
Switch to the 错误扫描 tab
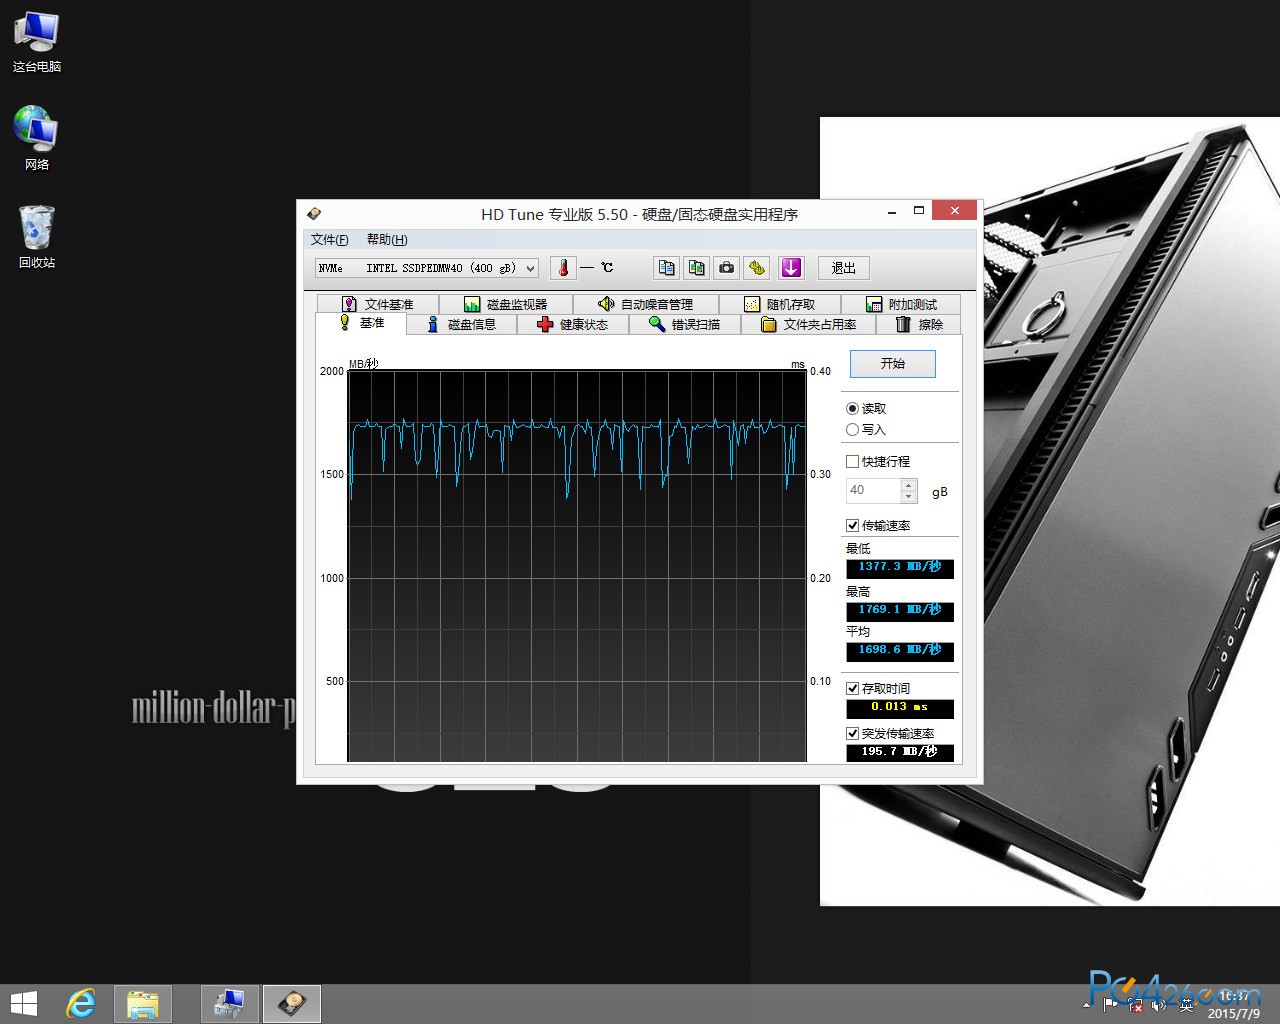point(685,324)
